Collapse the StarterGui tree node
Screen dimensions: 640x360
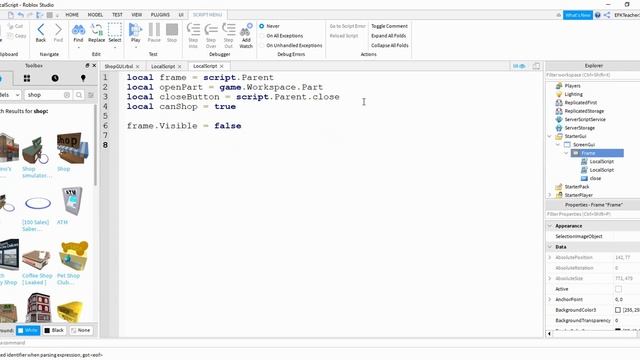point(549,136)
